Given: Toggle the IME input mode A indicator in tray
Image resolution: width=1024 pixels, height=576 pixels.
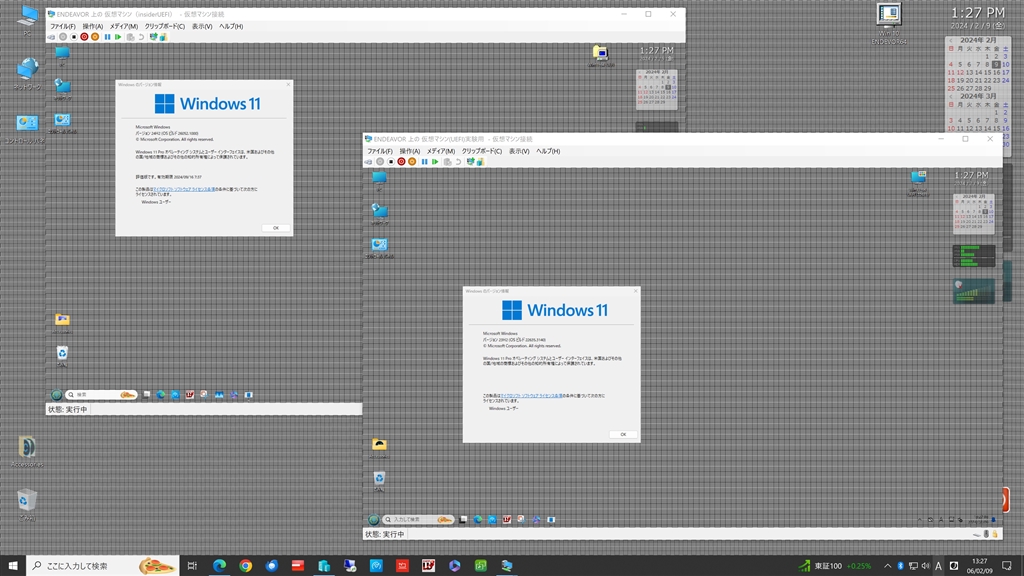Looking at the screenshot, I should 938,566.
